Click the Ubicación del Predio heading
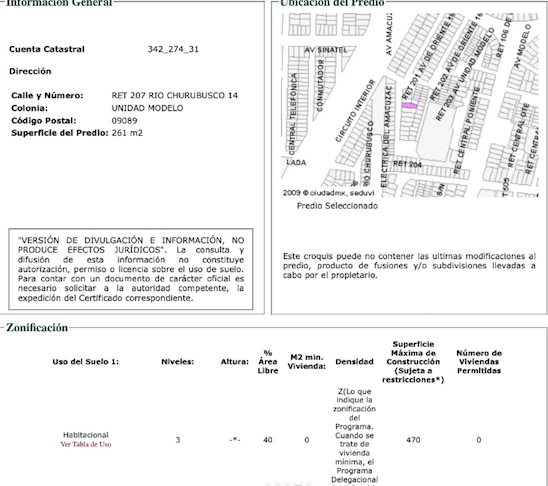Screen dimensions: 548x486 [332, 3]
